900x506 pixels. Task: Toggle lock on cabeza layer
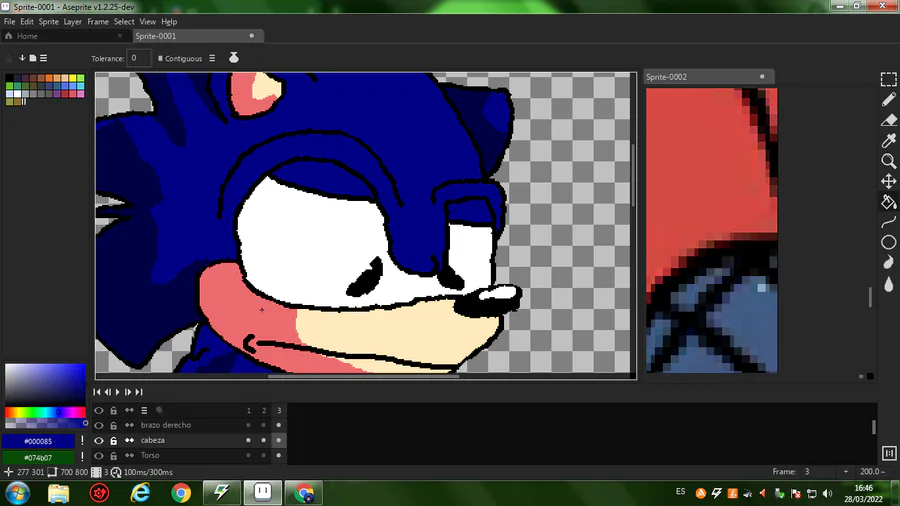point(114,441)
